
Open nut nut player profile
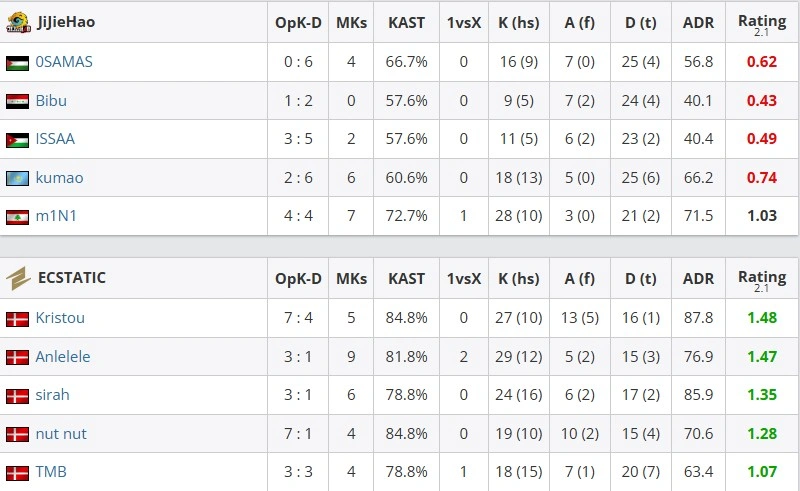pos(61,434)
